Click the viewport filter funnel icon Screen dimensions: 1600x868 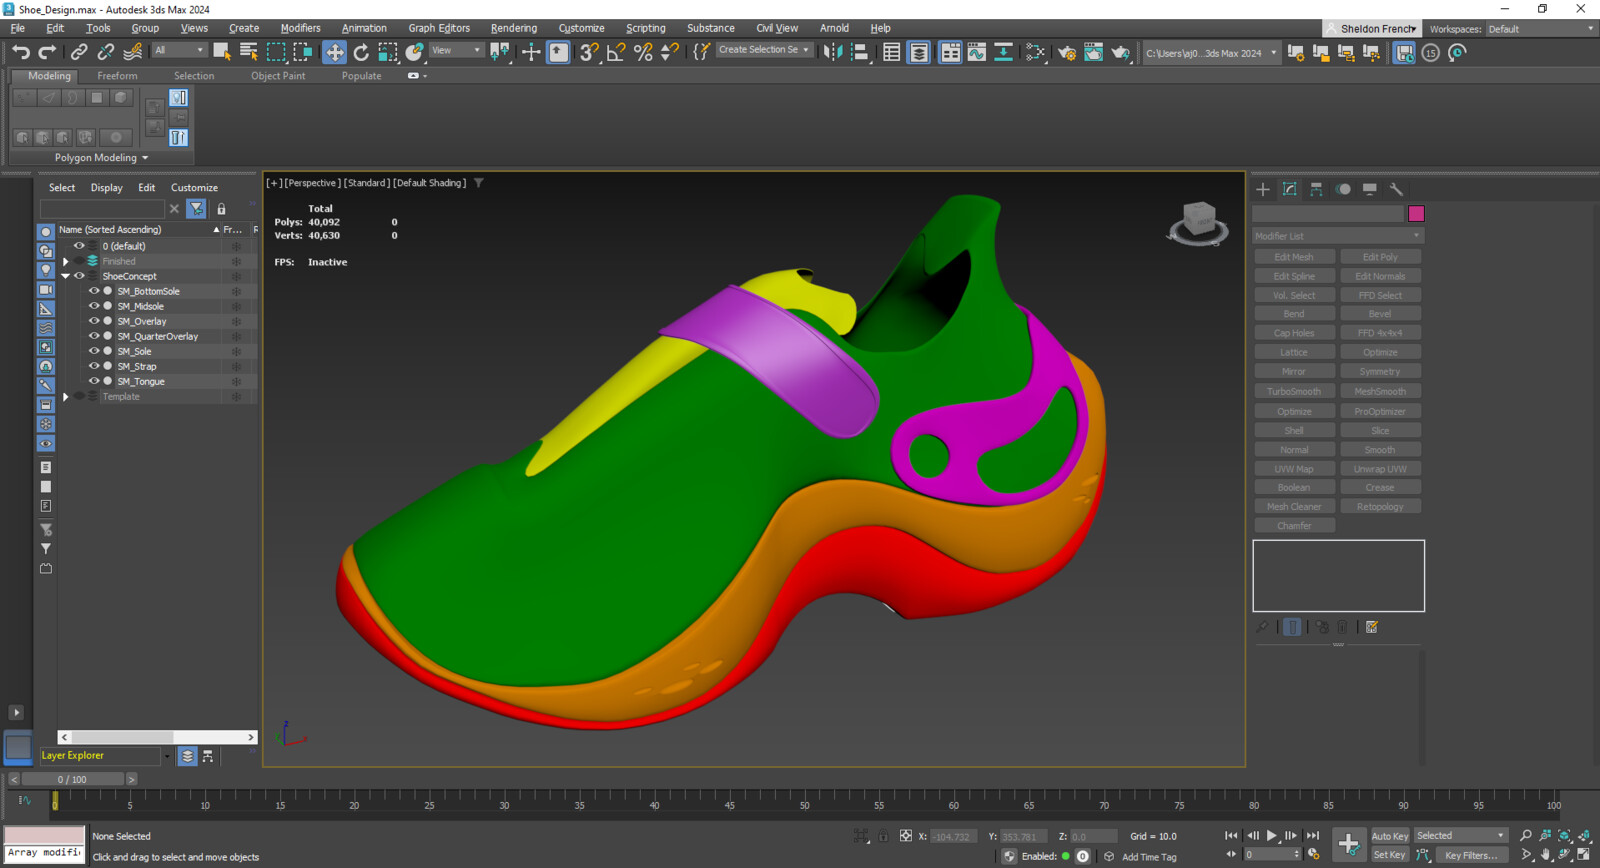pyautogui.click(x=479, y=183)
